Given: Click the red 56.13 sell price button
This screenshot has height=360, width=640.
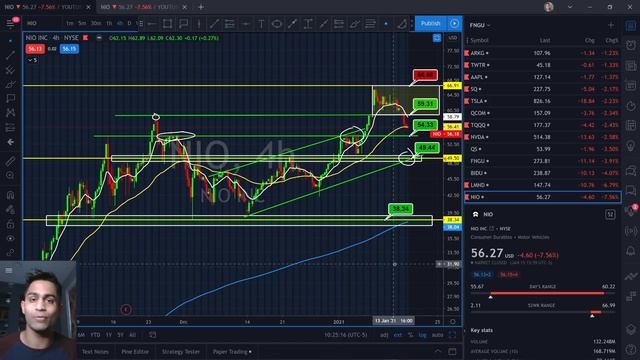Looking at the screenshot, I should point(35,49).
